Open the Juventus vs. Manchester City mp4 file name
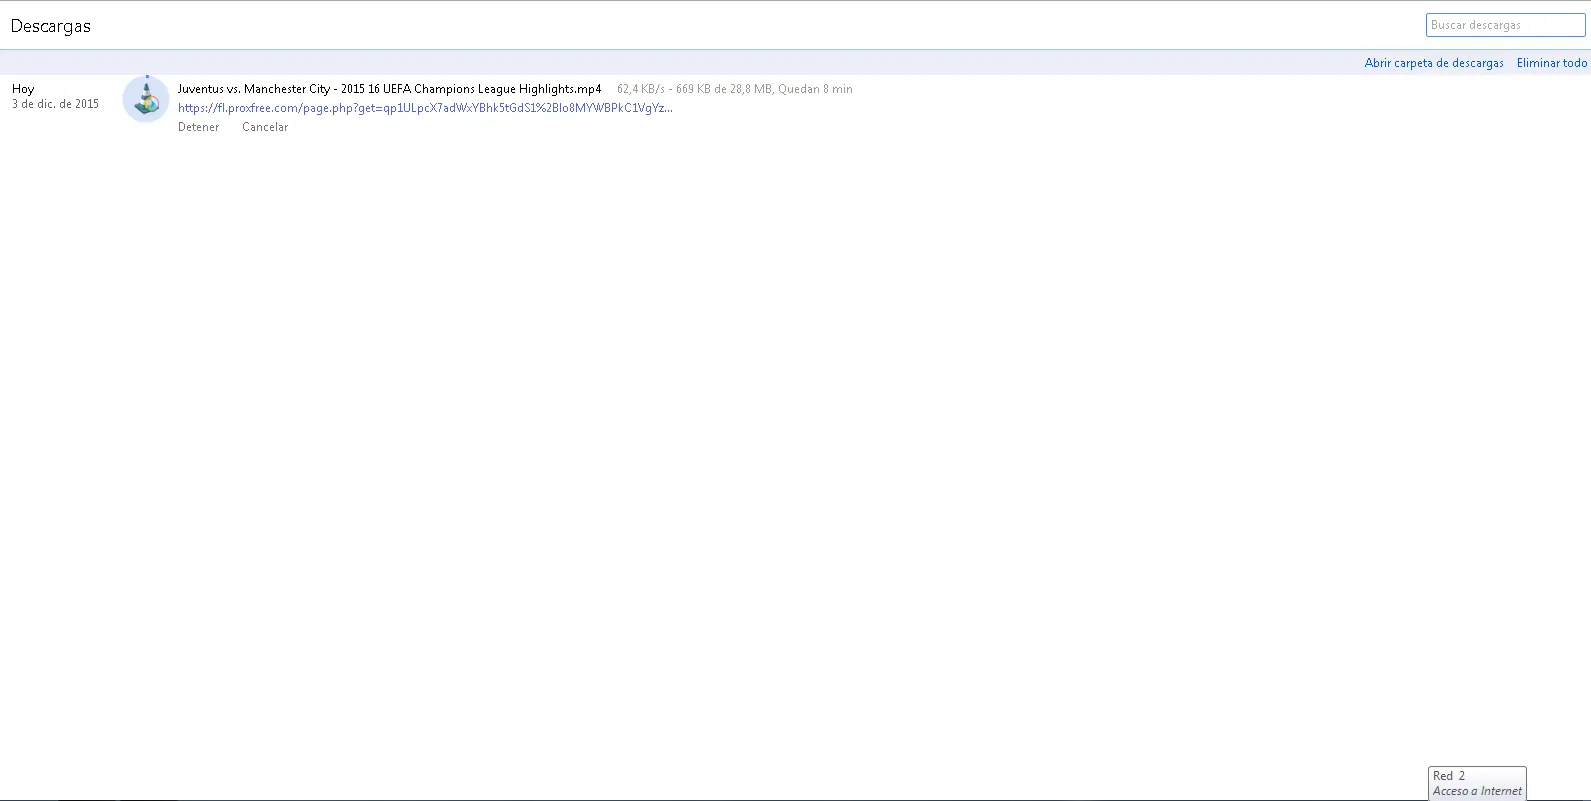The height and width of the screenshot is (801, 1591). point(390,89)
